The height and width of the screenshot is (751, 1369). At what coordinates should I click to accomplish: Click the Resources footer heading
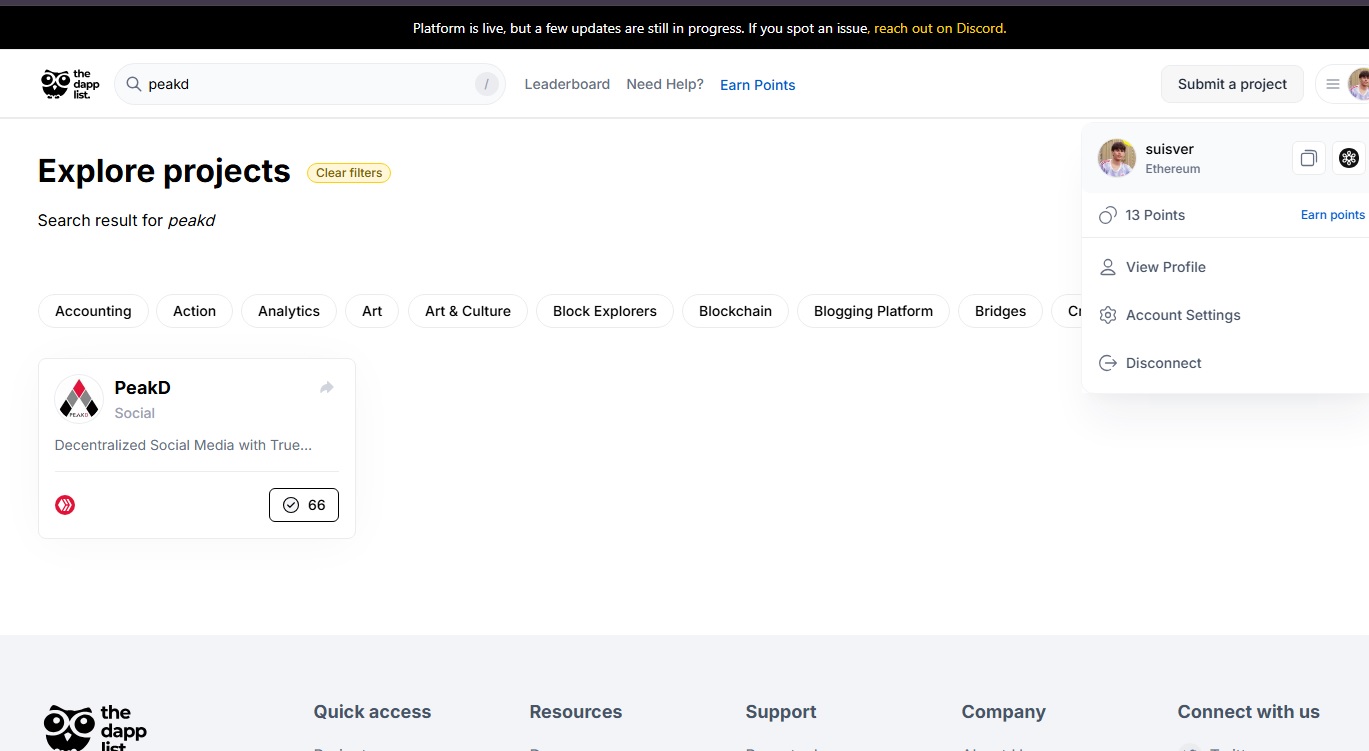tap(576, 712)
